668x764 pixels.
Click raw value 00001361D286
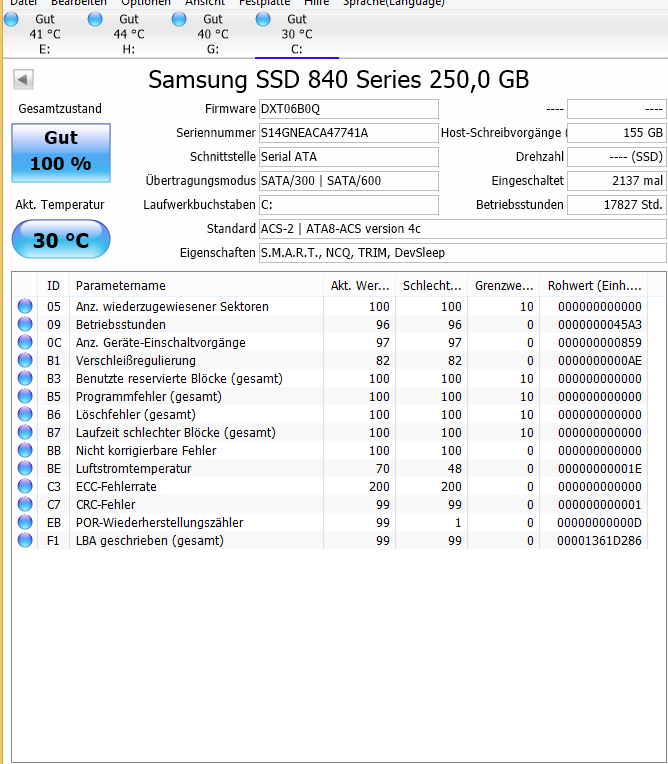pos(600,541)
